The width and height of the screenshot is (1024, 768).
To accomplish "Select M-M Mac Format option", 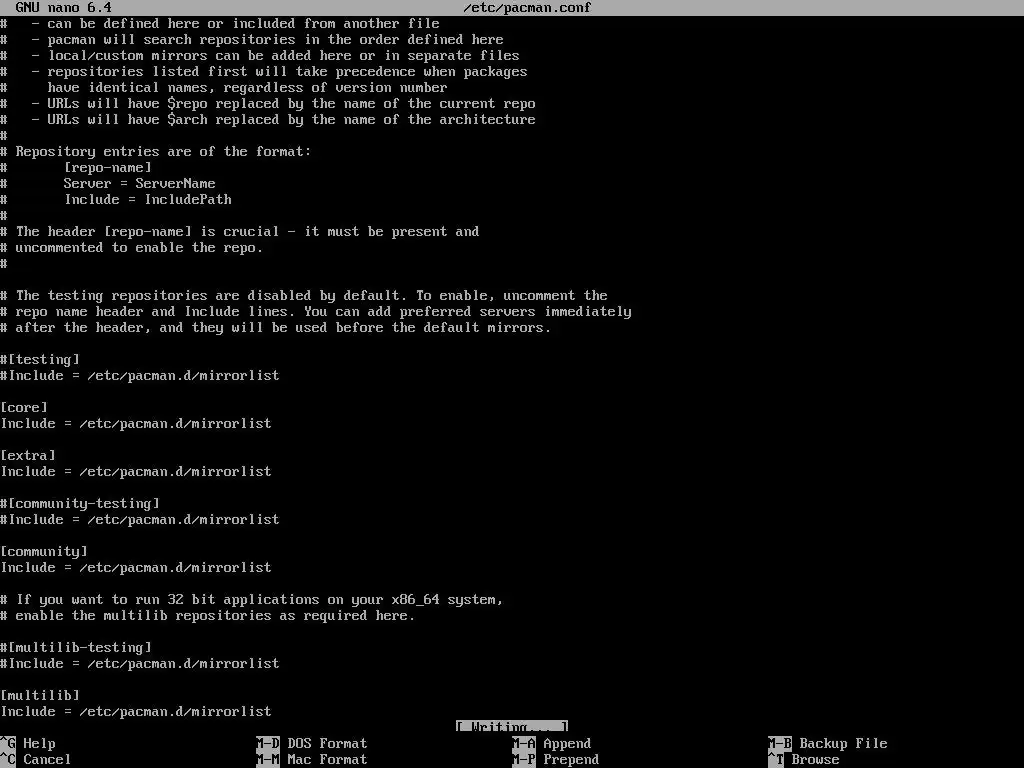I will (x=312, y=760).
